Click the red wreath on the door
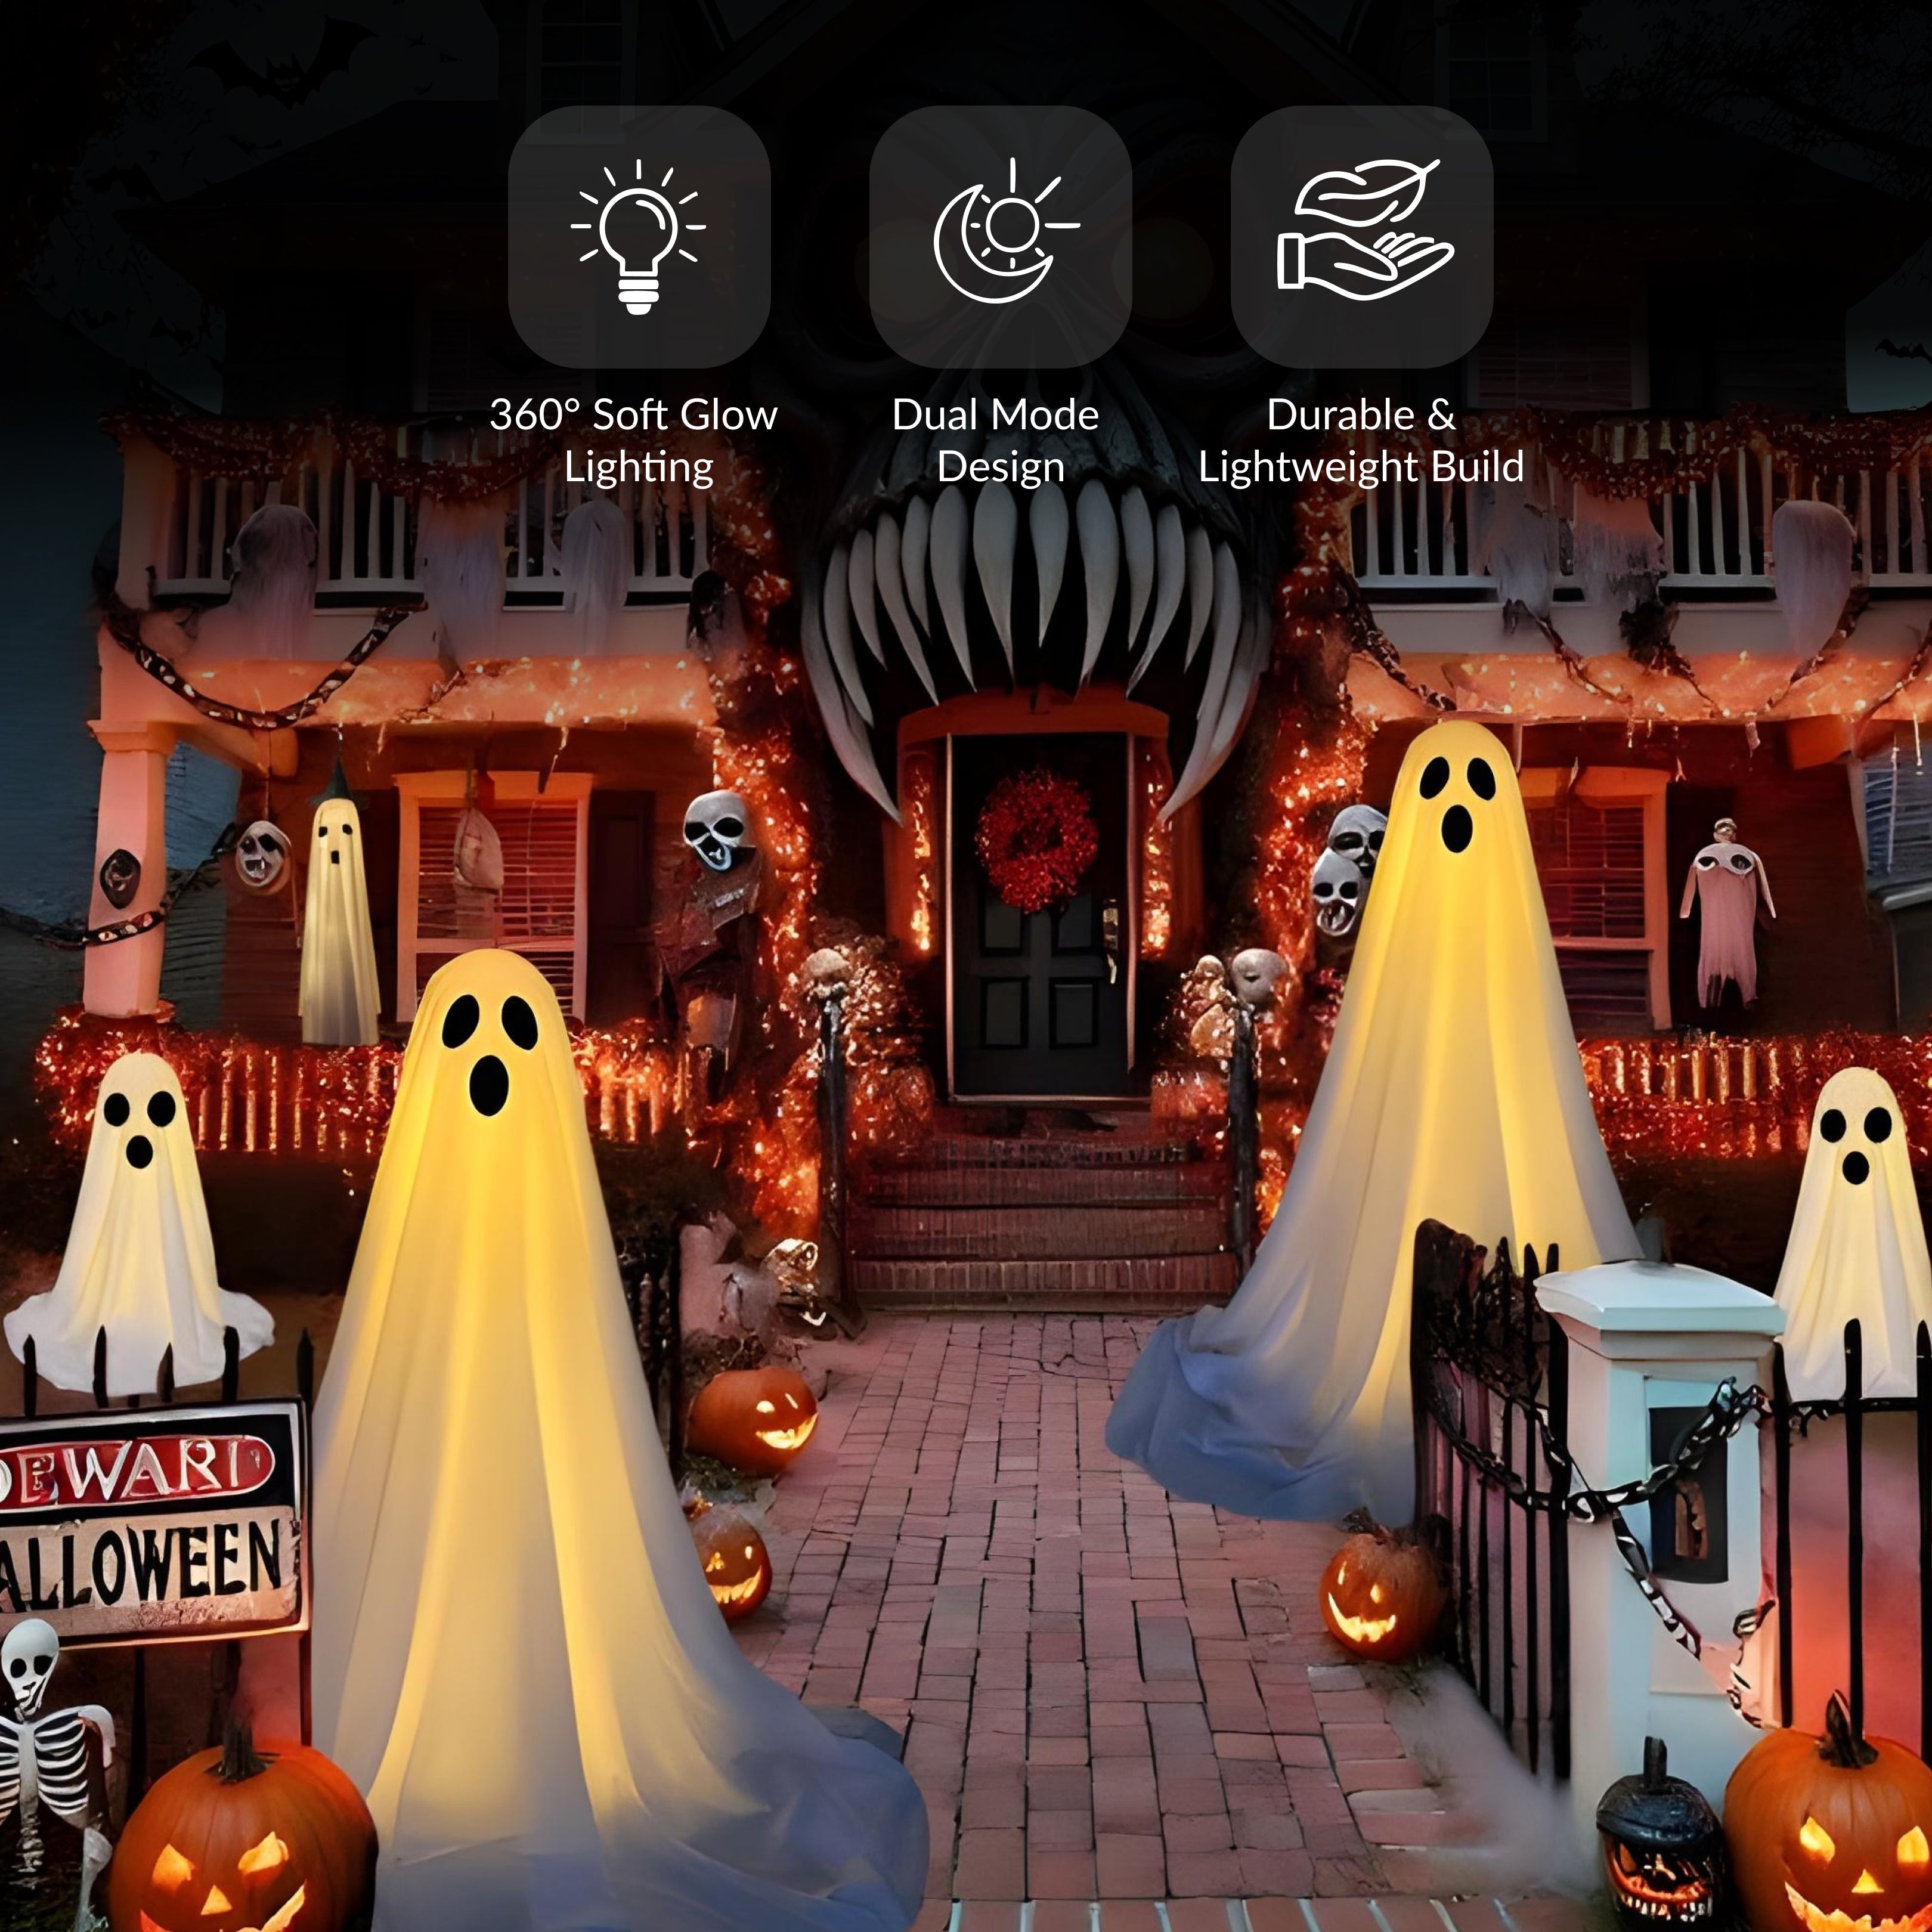 (1036, 840)
